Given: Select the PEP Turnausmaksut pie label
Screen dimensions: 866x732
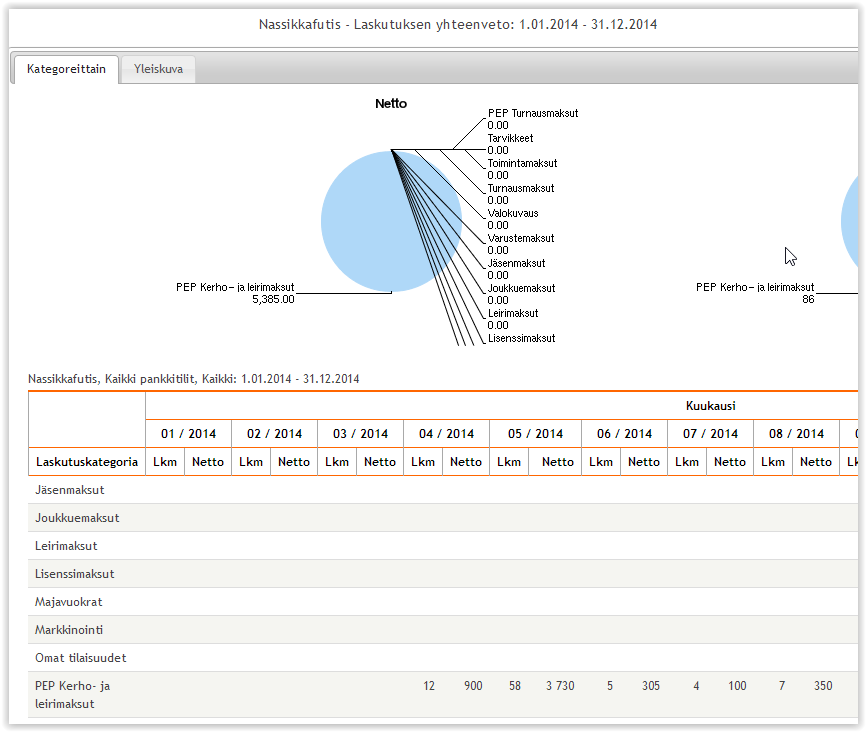Looking at the screenshot, I should pos(533,113).
